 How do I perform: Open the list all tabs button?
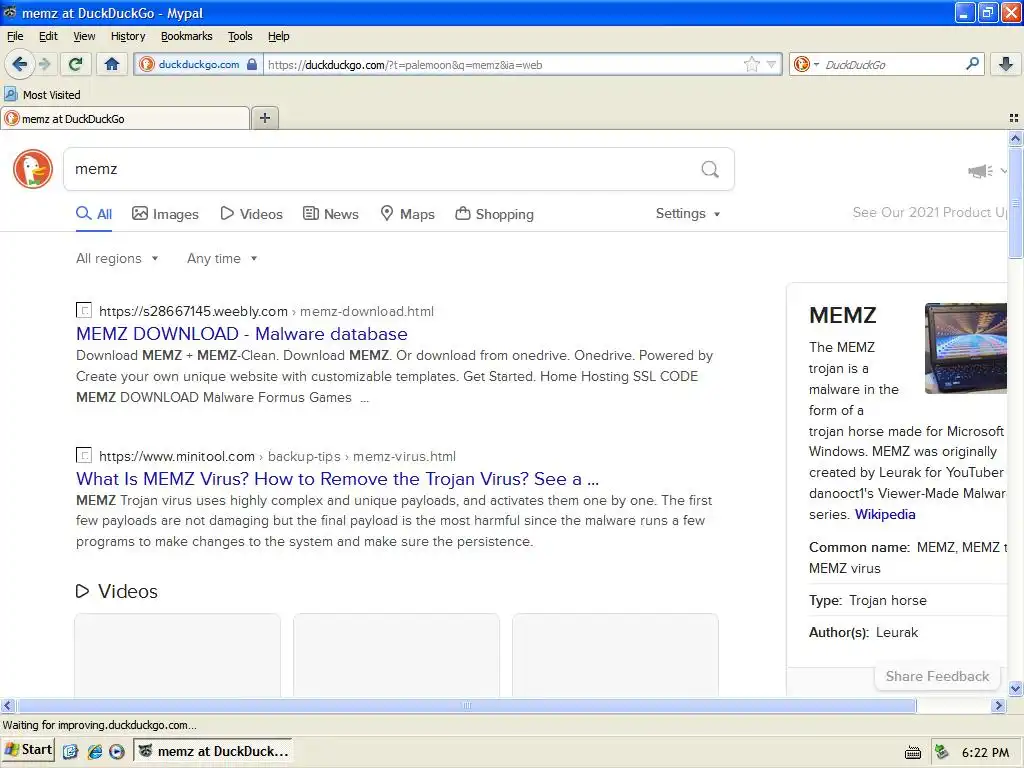coord(1014,118)
